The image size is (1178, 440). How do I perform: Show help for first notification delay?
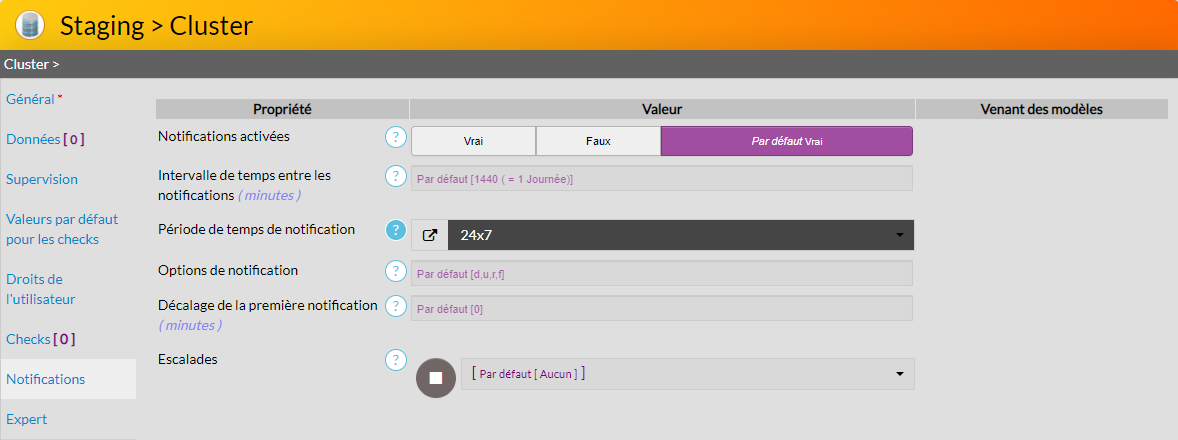[x=396, y=306]
